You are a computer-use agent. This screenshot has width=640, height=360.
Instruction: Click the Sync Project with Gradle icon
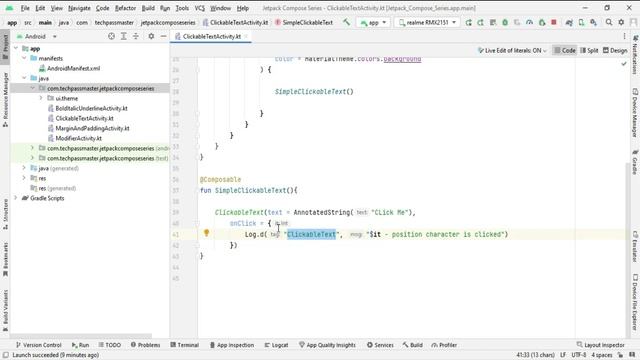point(569,22)
